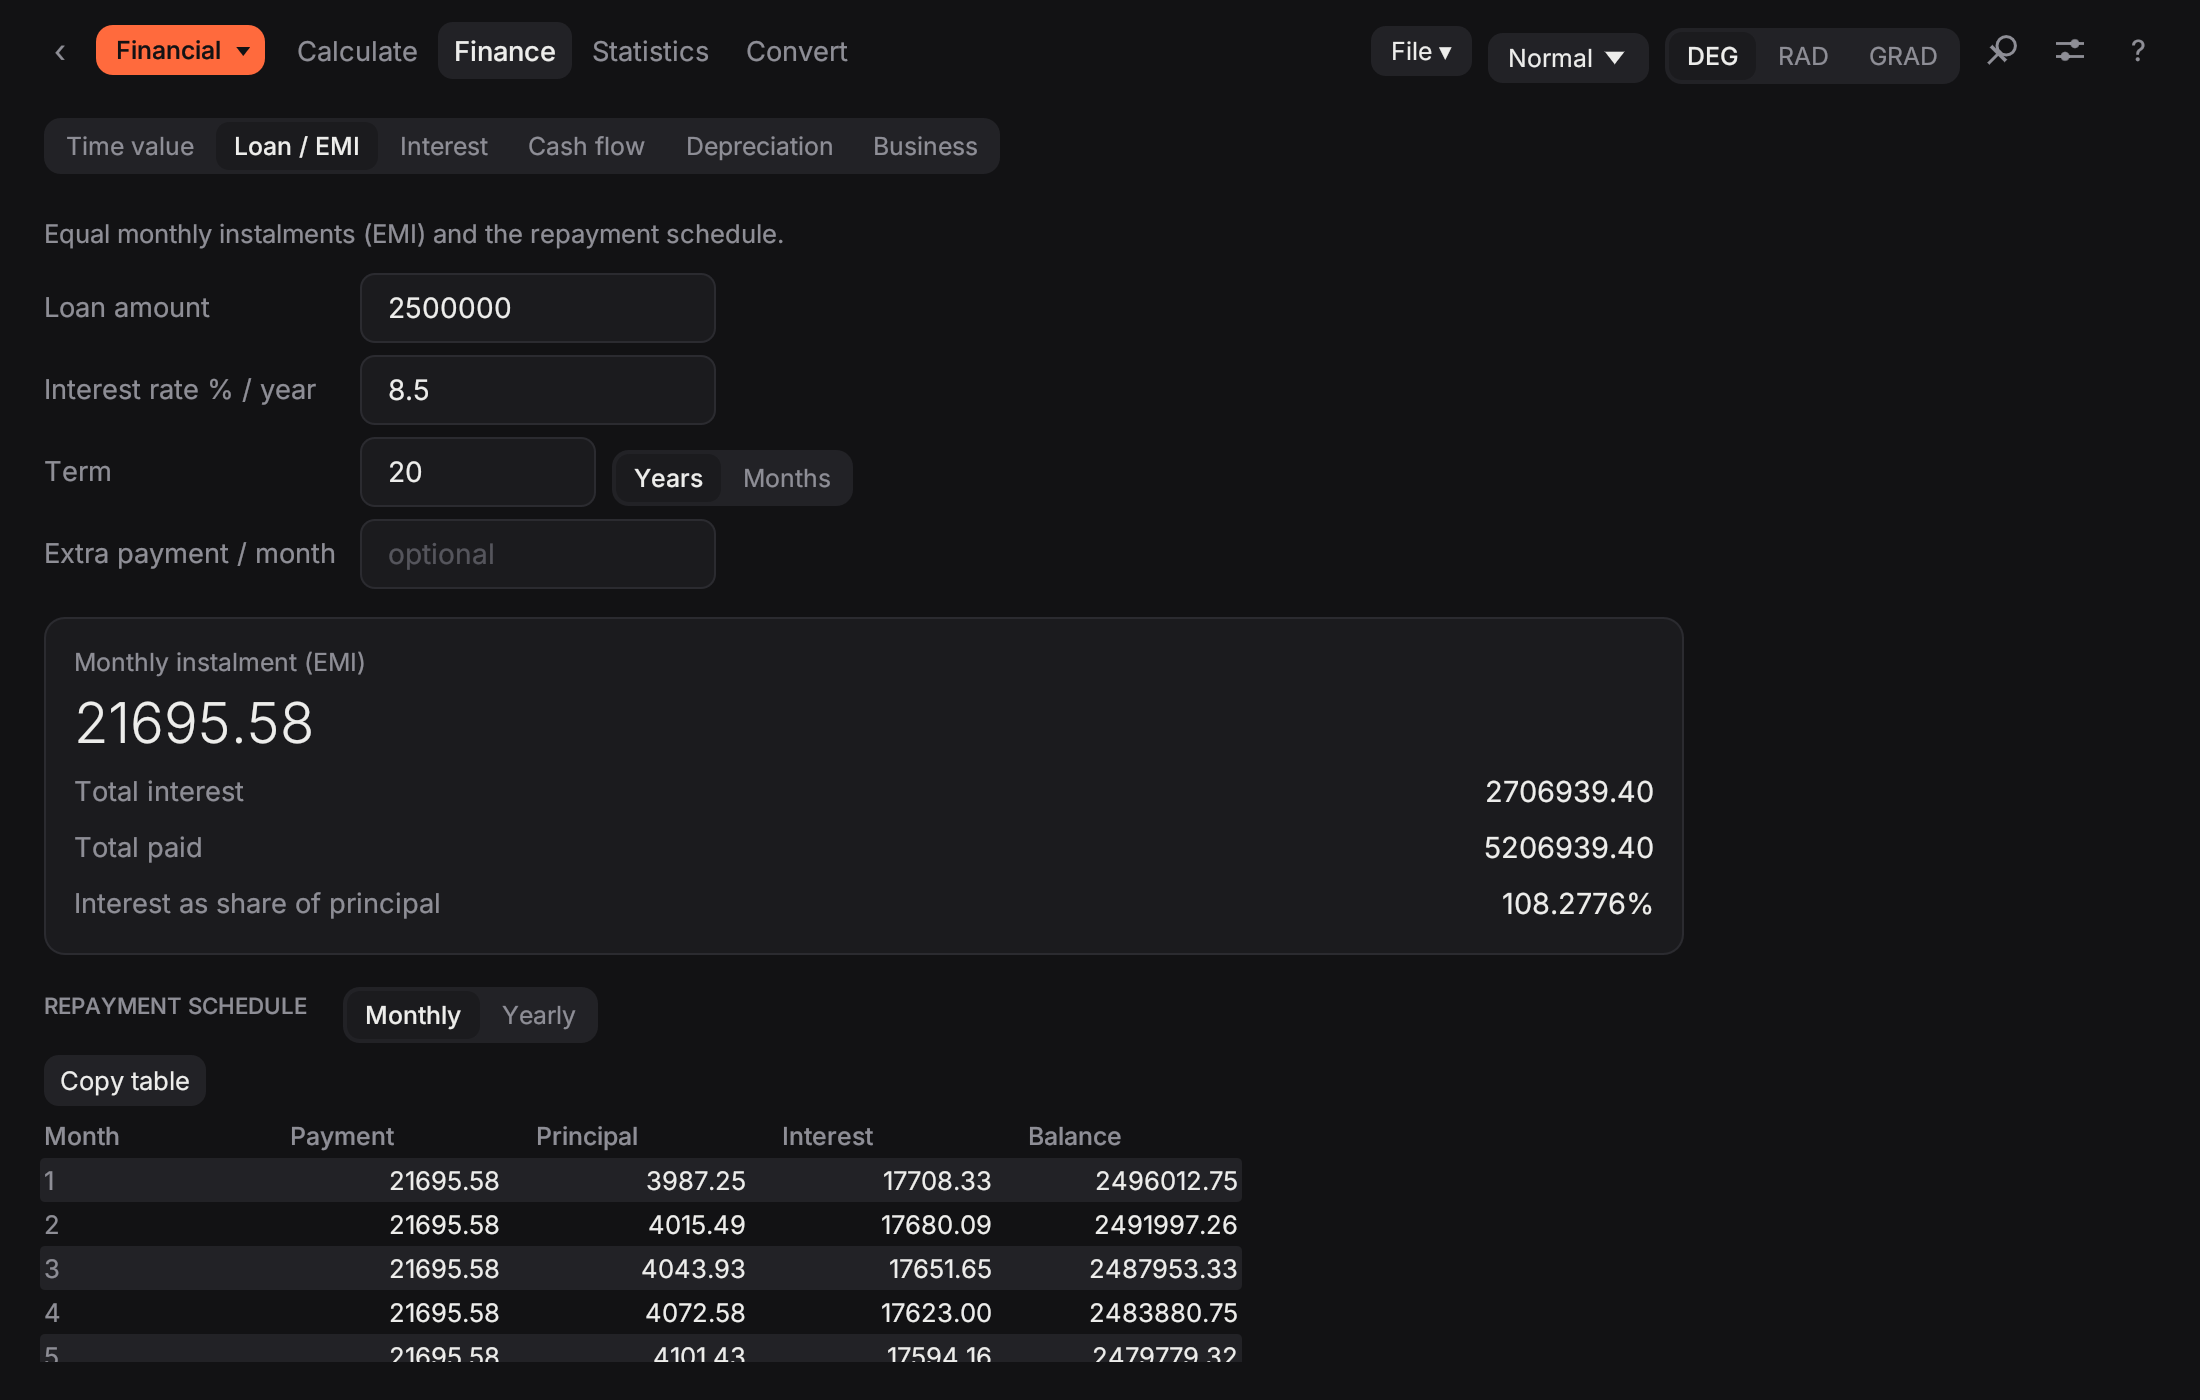Open the Financial mode dropdown
Screen dimensions: 2200x1400
click(x=180, y=50)
